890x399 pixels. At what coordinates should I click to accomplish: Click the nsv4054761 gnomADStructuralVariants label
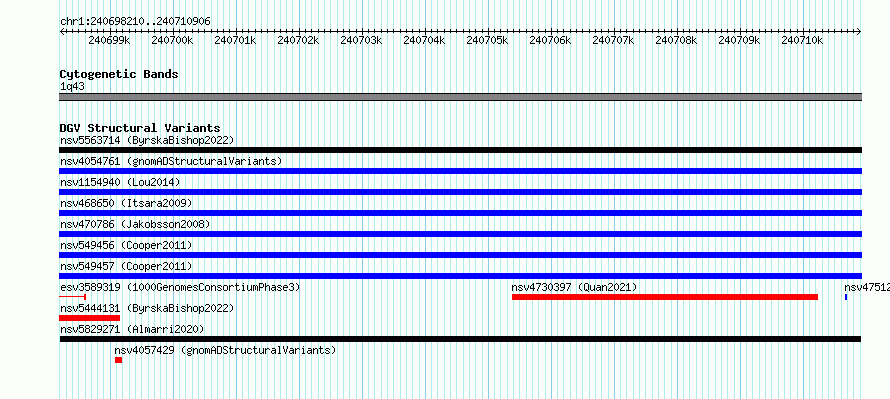(x=171, y=161)
